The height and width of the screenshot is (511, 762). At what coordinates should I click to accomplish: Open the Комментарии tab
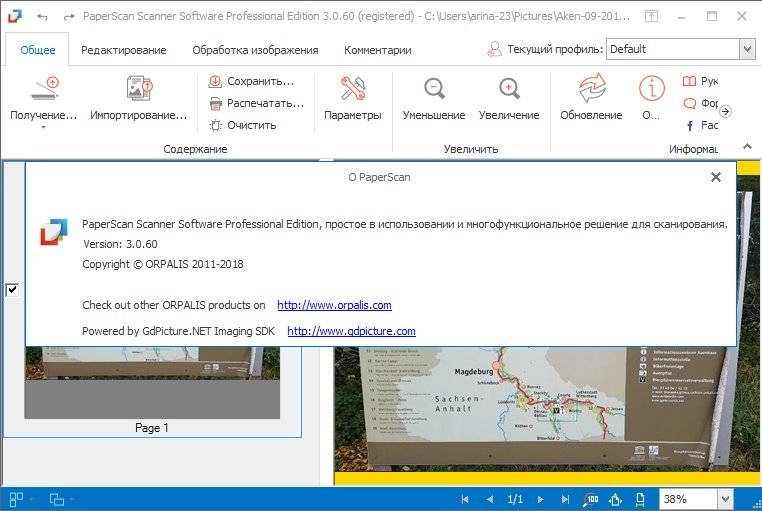(378, 50)
